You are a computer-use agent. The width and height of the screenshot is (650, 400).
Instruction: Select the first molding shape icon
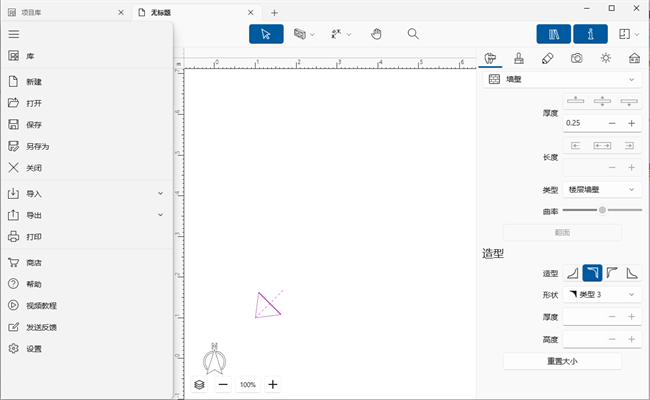(x=572, y=273)
